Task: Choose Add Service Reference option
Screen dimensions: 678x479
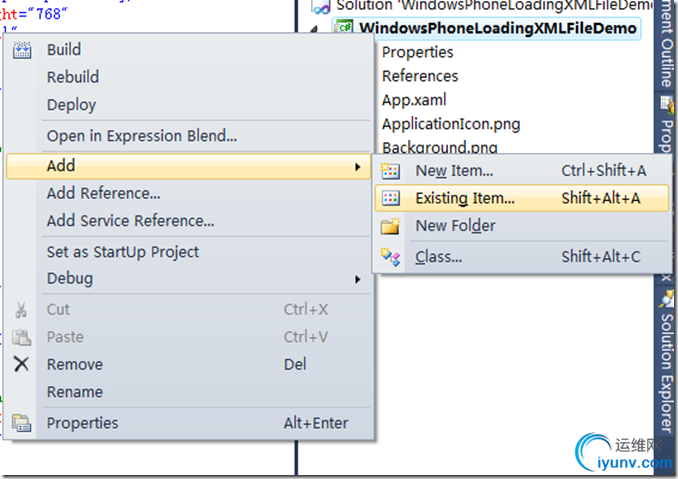Action: click(130, 221)
